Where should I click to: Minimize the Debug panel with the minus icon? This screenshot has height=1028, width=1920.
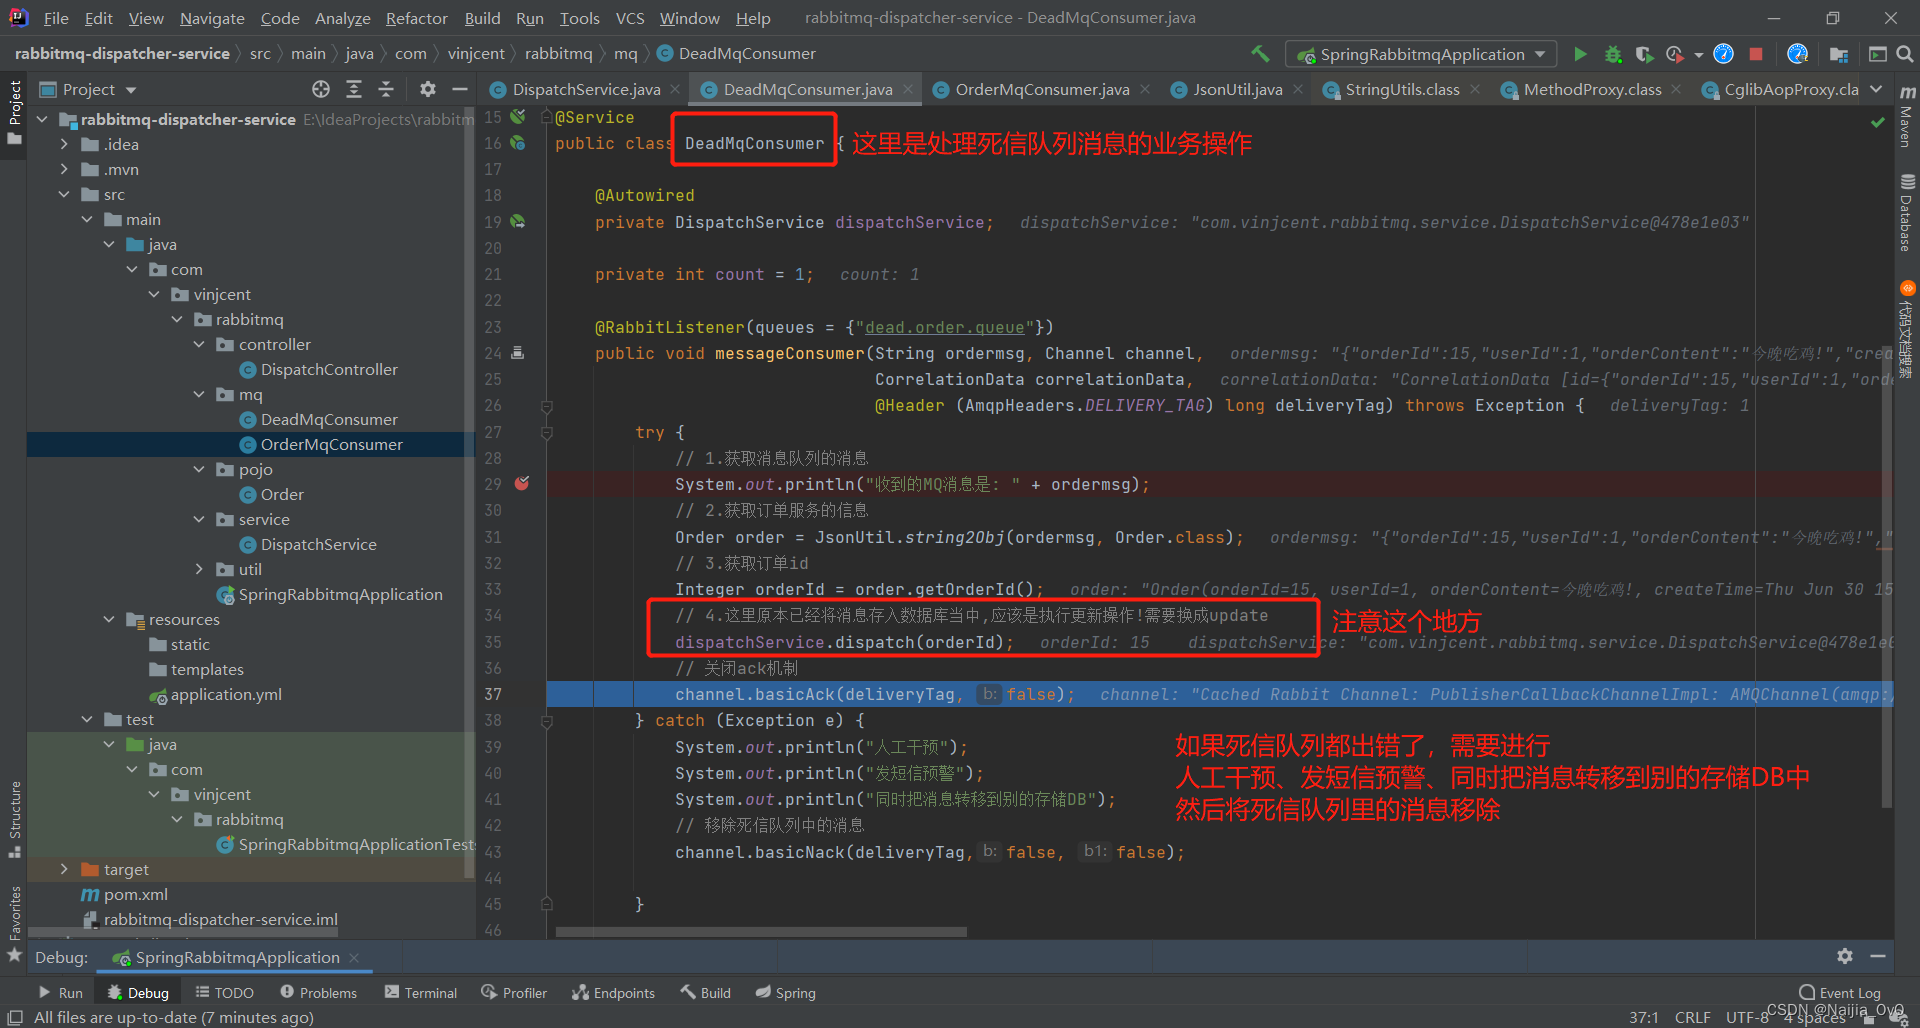tap(1878, 957)
